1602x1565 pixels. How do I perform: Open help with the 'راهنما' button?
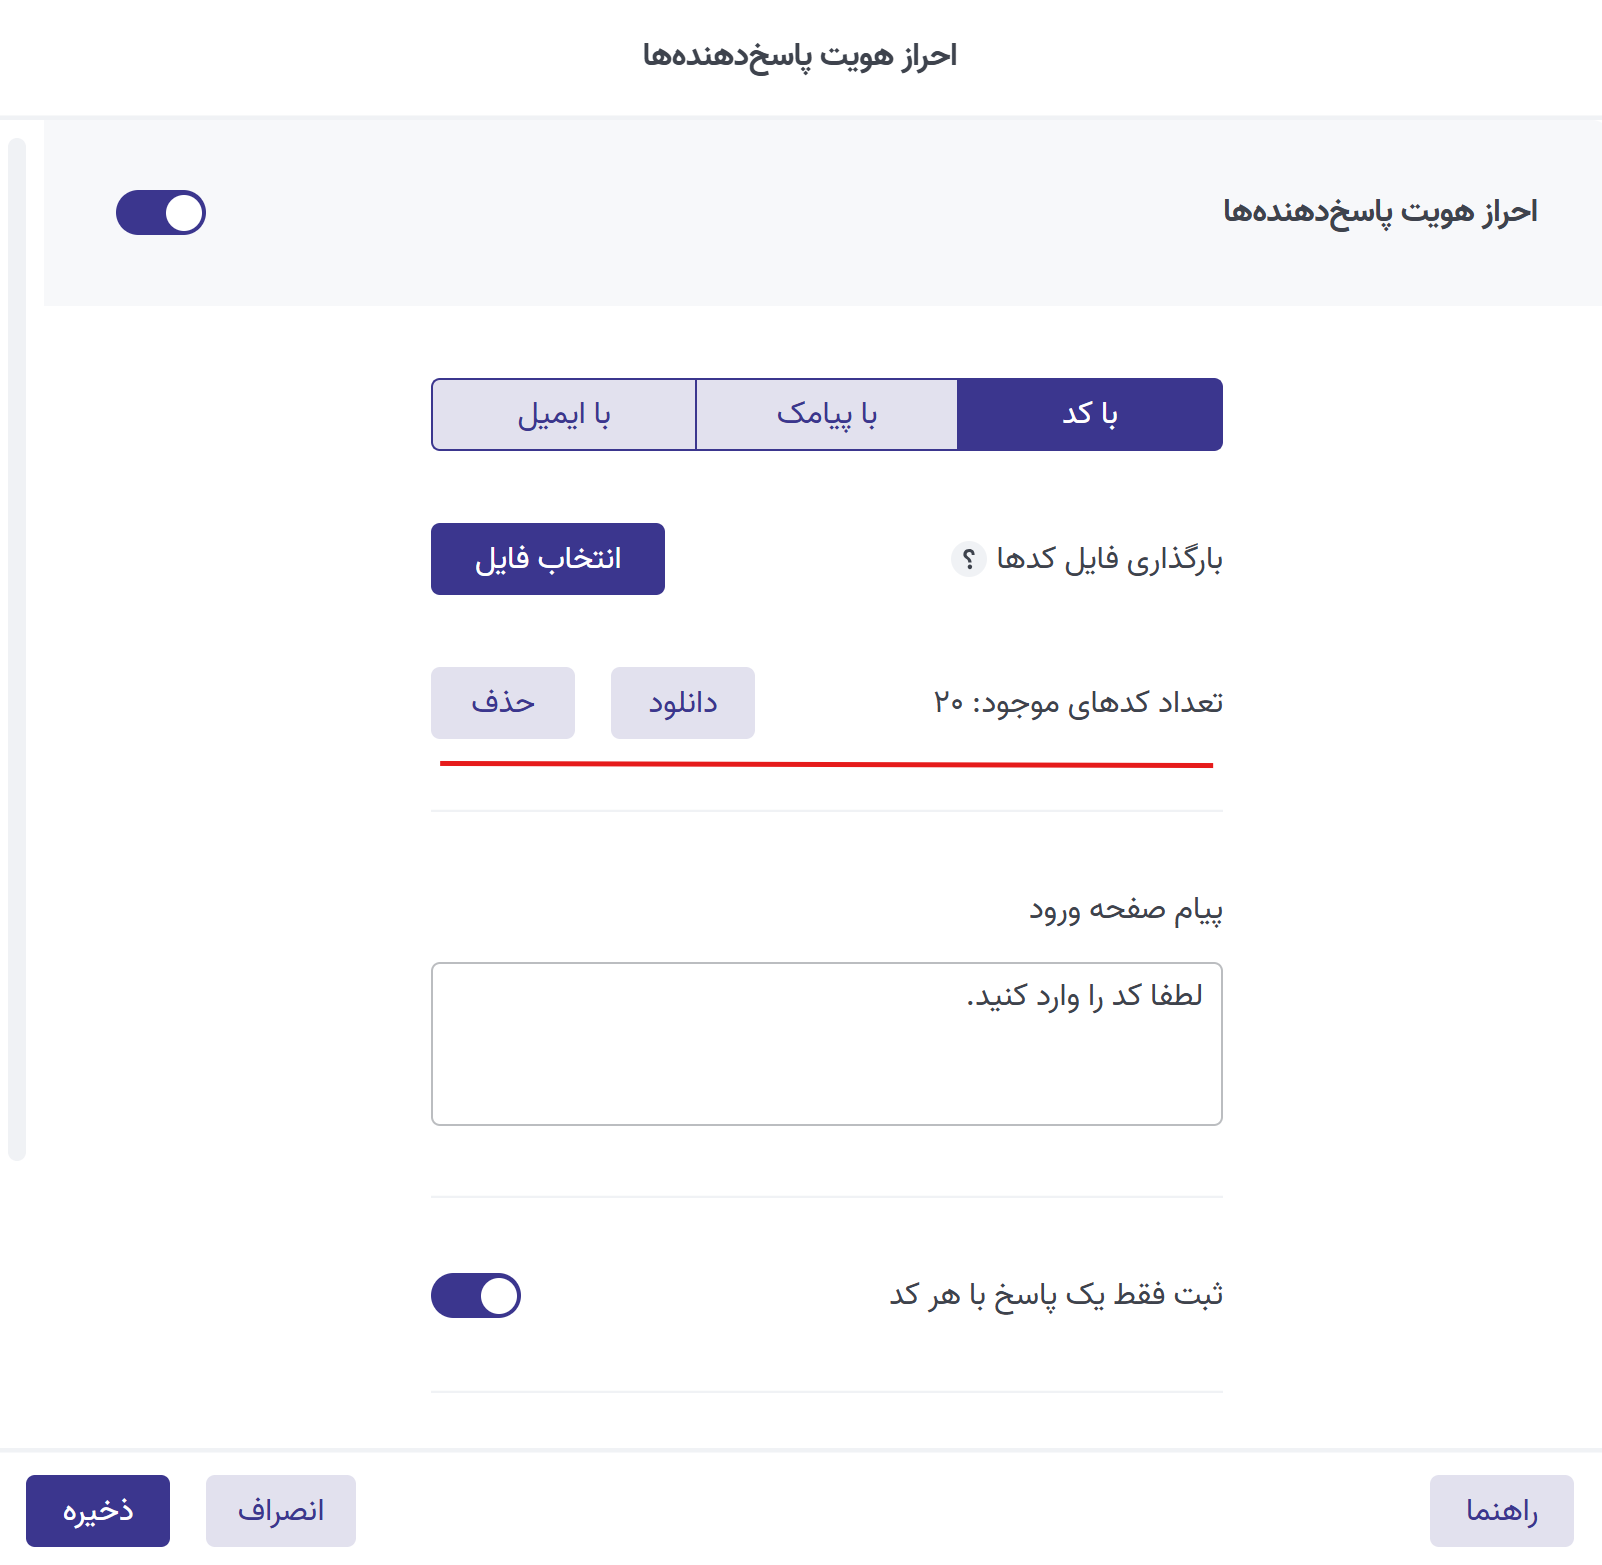click(1501, 1510)
